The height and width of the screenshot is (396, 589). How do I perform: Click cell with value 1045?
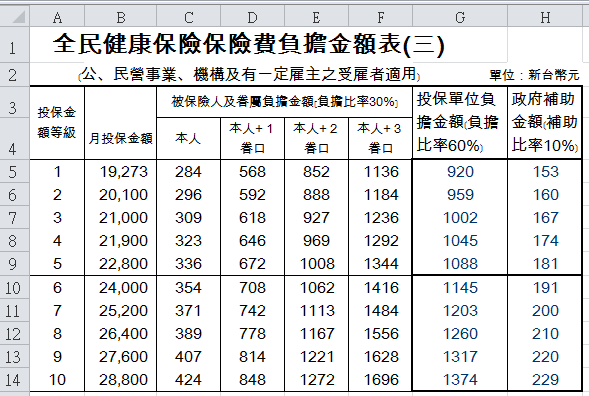click(460, 240)
